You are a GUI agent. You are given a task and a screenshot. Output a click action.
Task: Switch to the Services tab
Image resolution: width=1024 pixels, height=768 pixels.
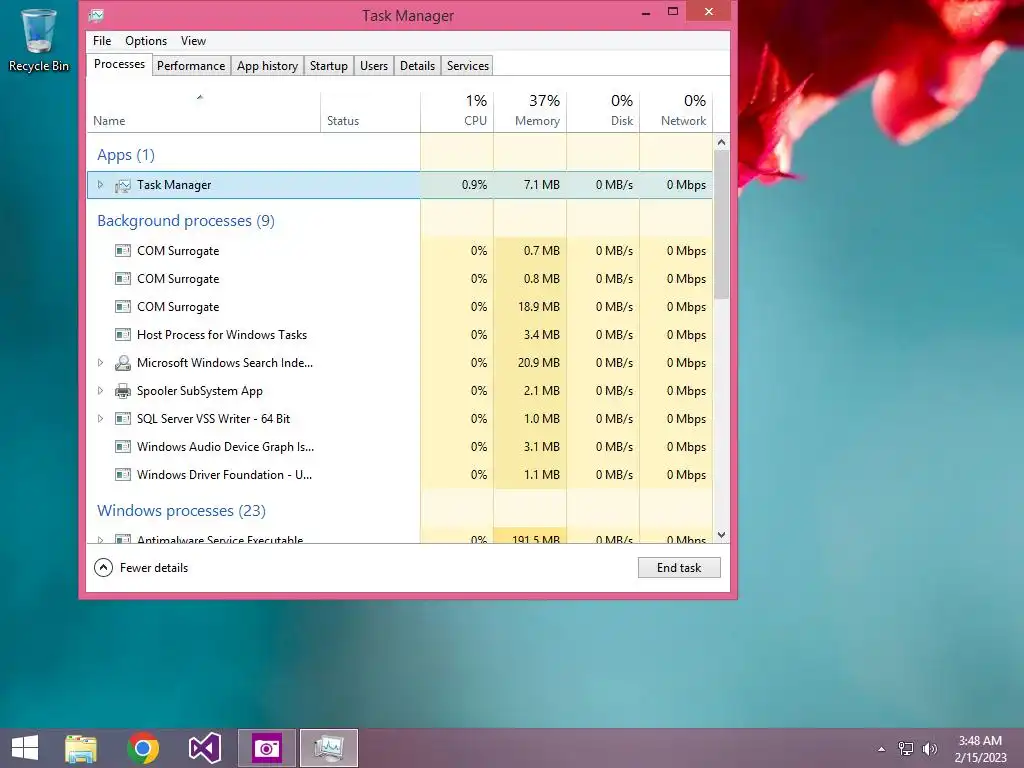click(468, 66)
